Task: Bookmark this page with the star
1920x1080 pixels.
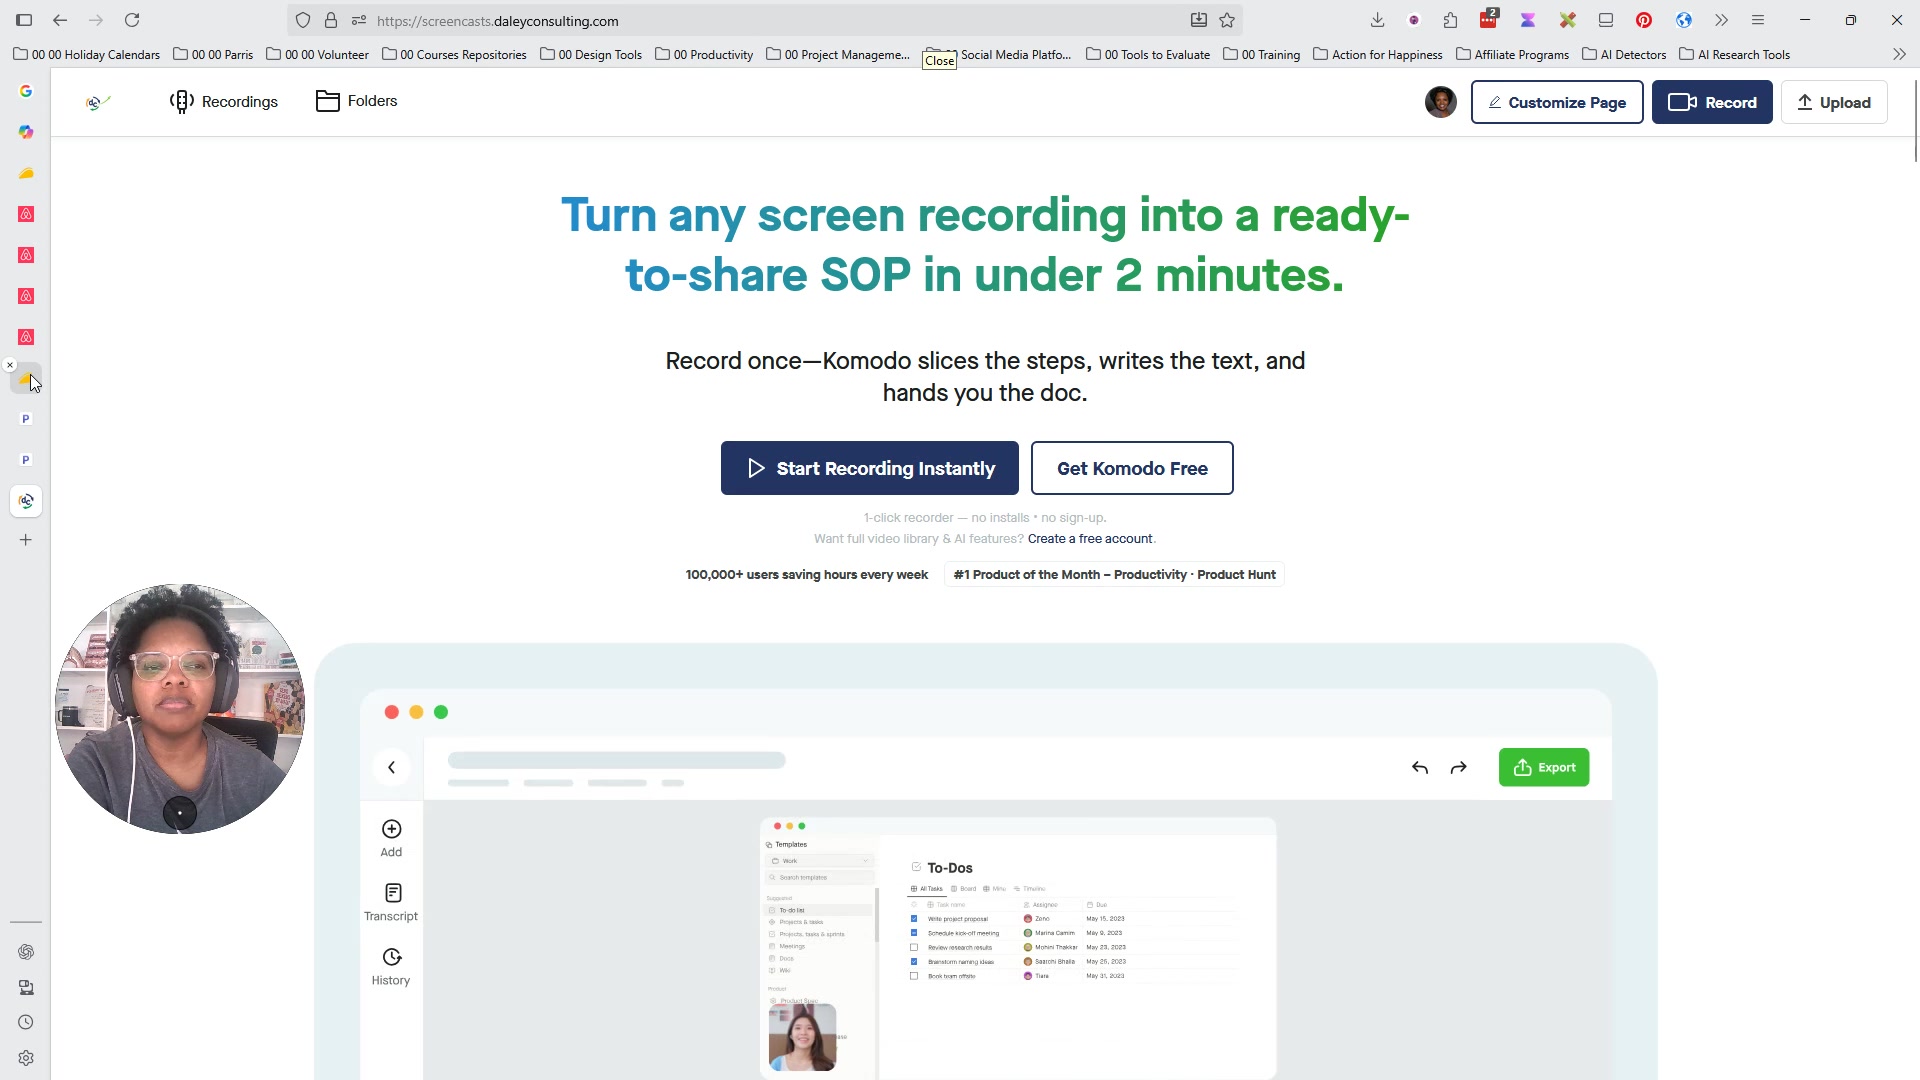Action: [x=1227, y=20]
